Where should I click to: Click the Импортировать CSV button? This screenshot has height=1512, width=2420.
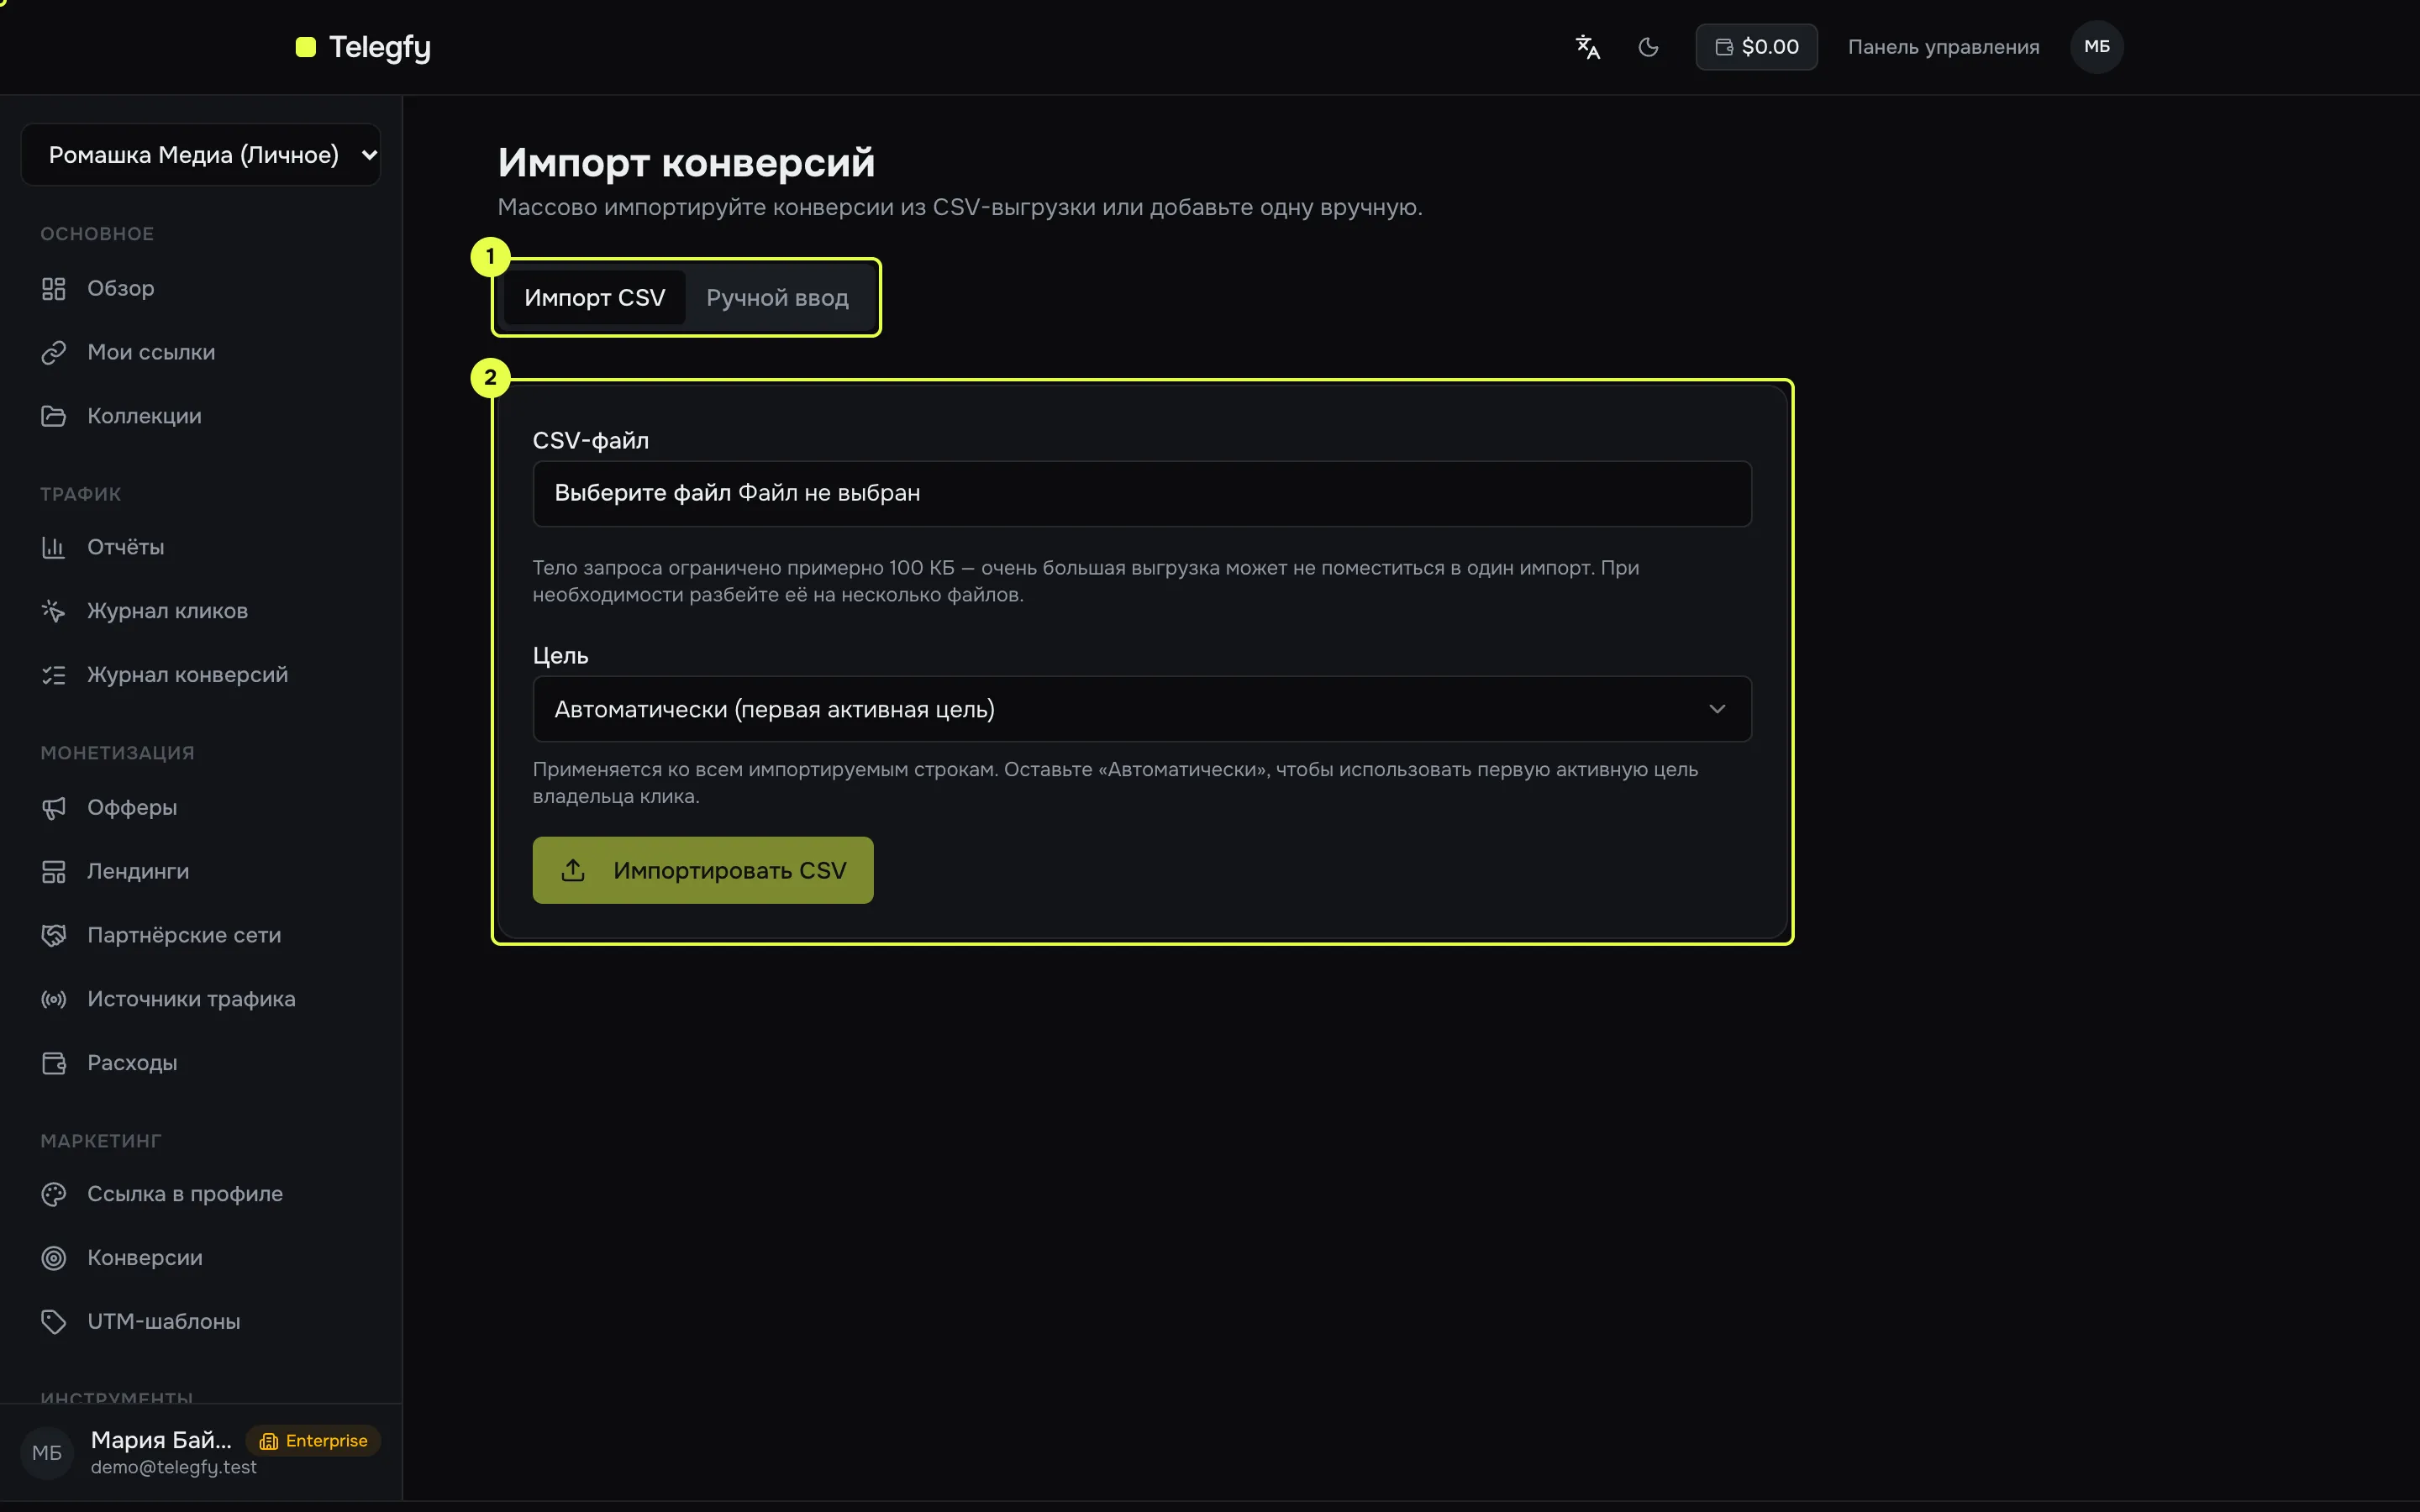[x=703, y=871]
